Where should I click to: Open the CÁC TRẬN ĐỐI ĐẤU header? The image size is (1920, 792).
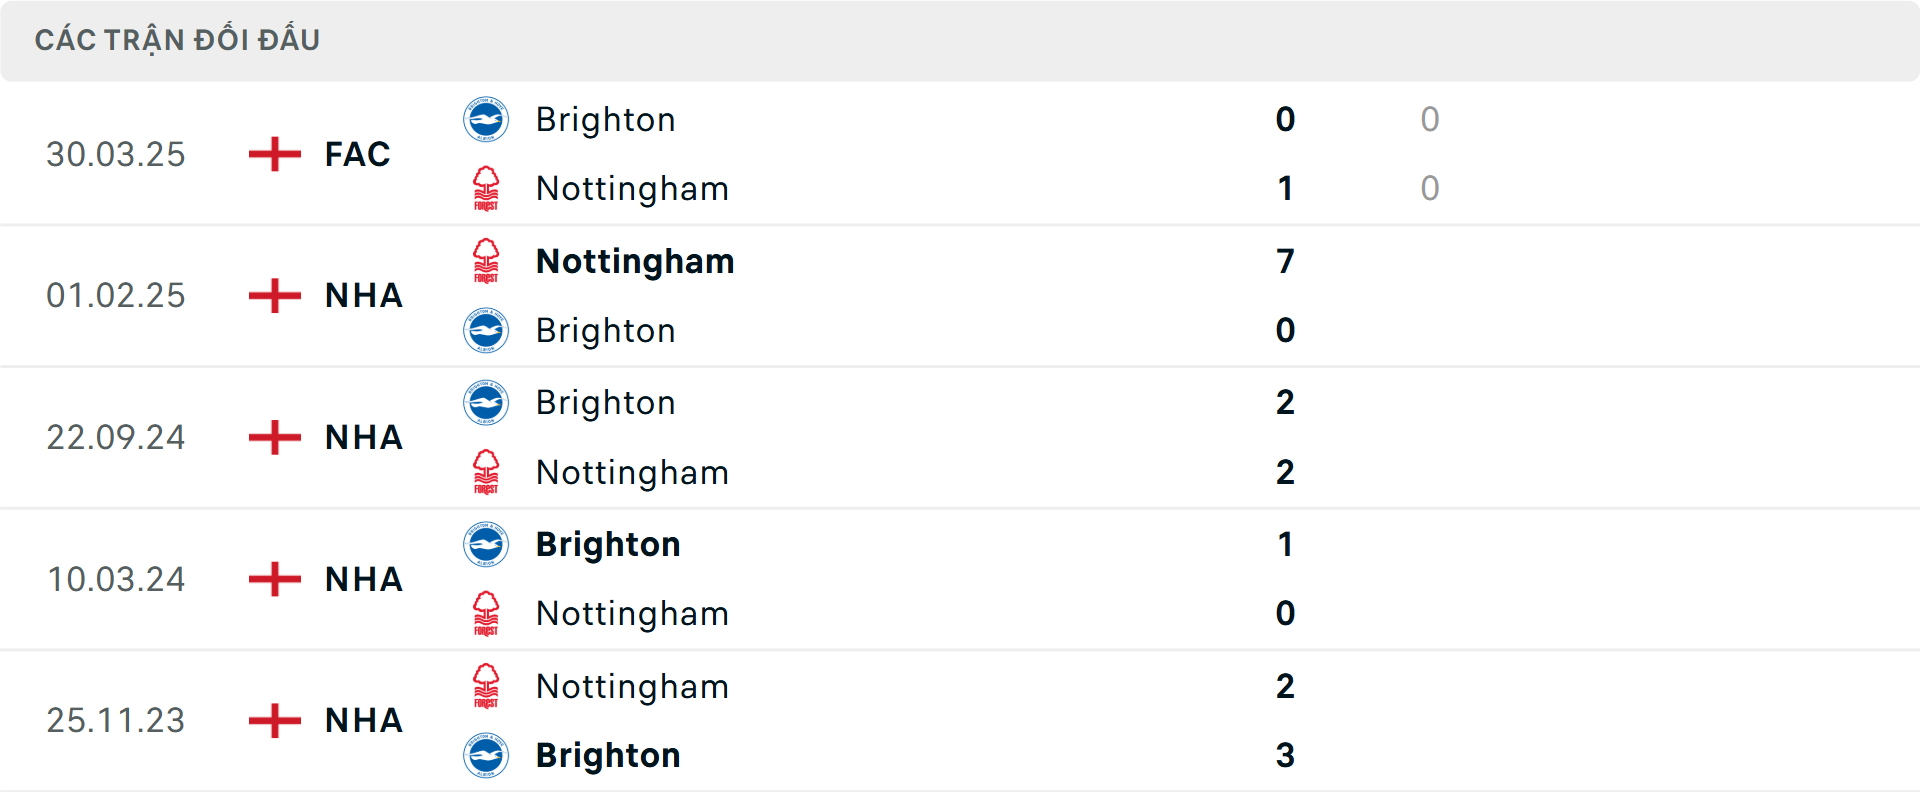coord(178,40)
